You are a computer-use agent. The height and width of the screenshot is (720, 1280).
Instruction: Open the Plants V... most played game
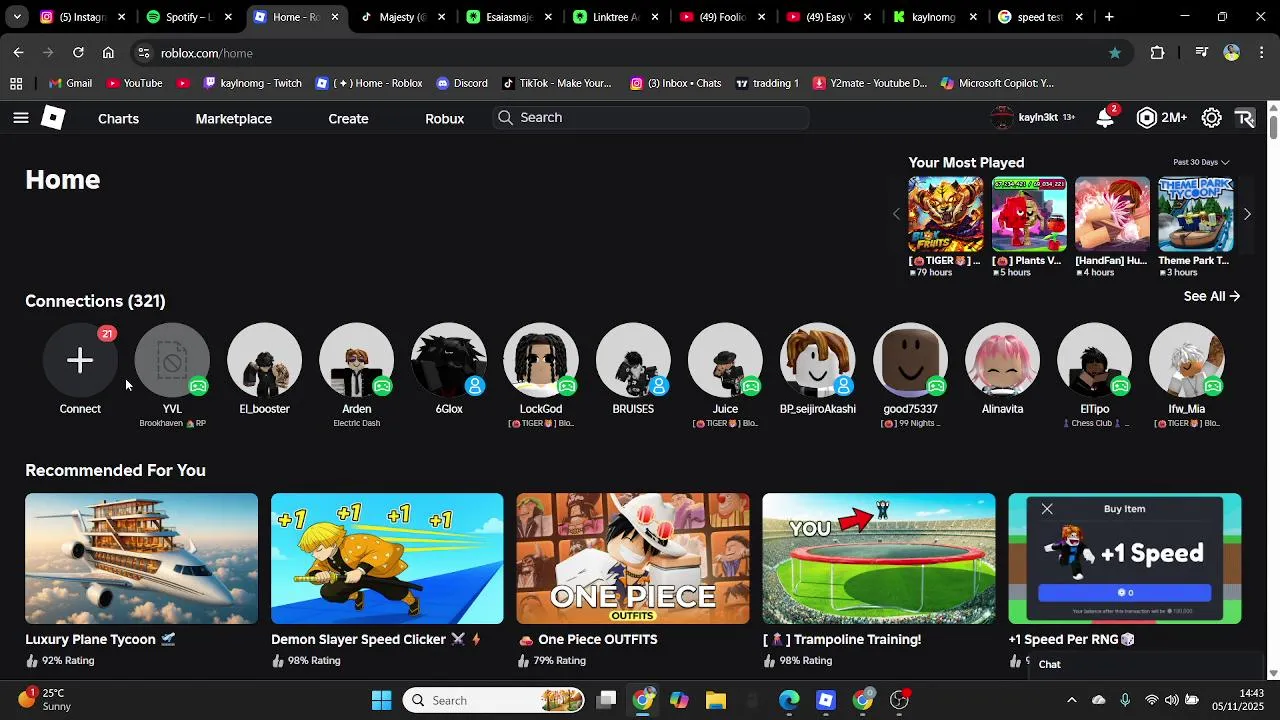(x=1029, y=215)
